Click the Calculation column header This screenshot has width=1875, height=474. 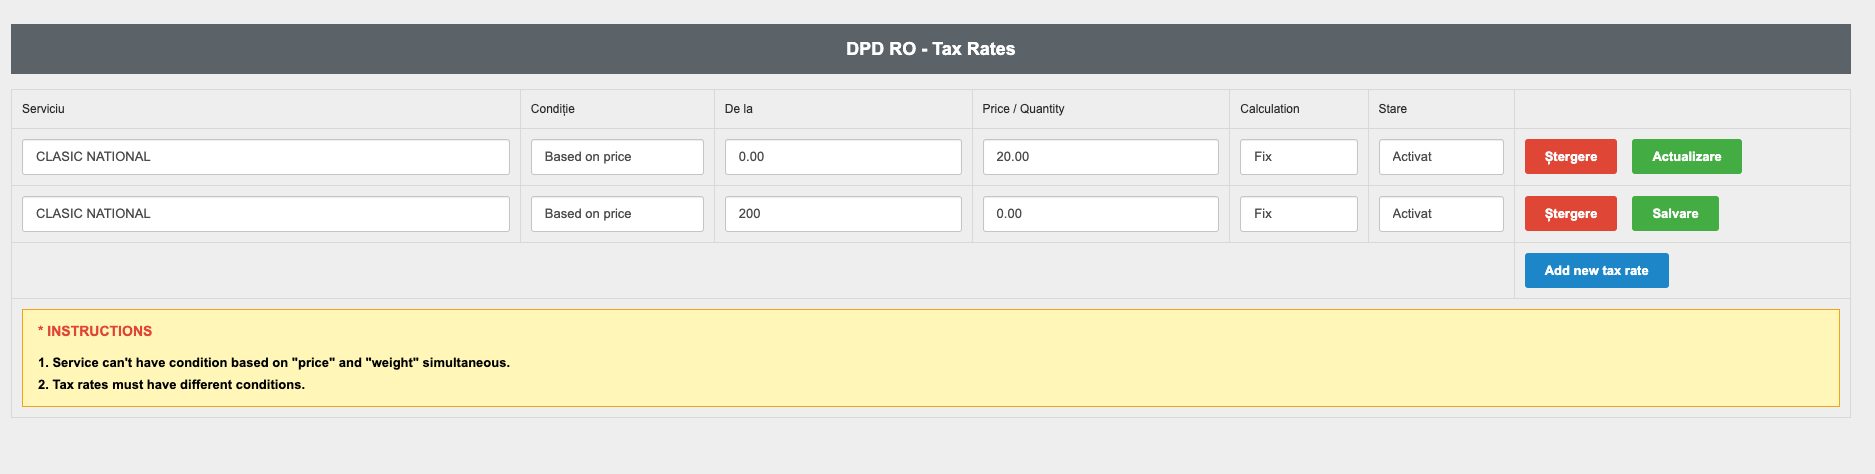[1270, 109]
